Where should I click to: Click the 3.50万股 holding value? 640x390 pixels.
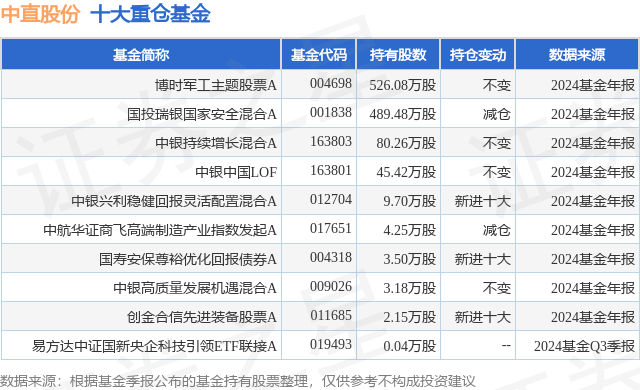tap(409, 259)
